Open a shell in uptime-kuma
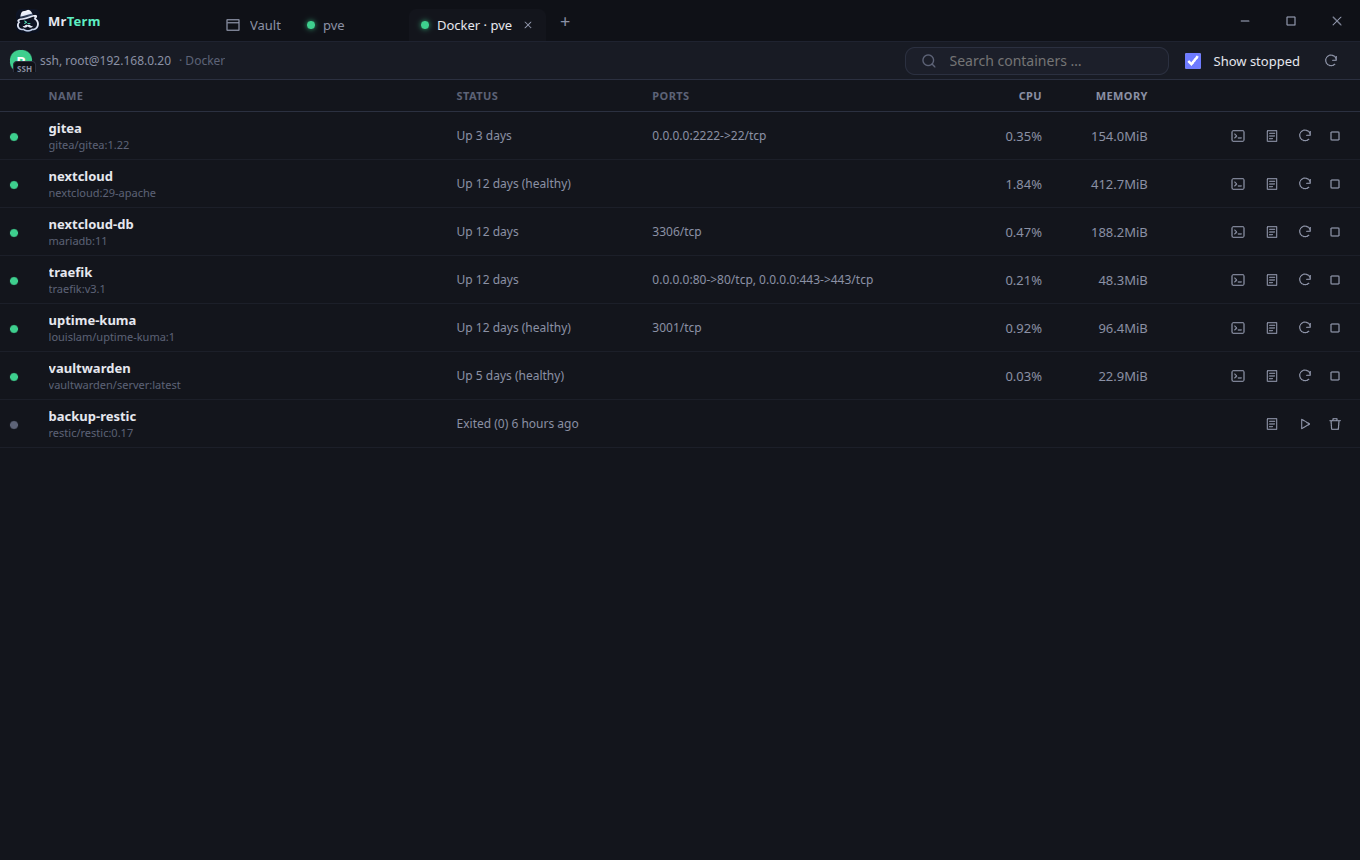 coord(1238,328)
